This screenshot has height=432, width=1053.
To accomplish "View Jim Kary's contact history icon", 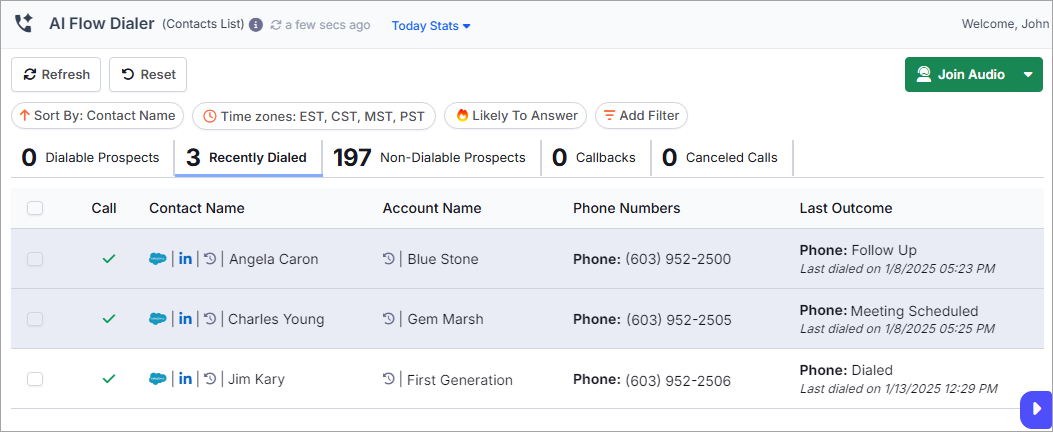I will (x=210, y=379).
